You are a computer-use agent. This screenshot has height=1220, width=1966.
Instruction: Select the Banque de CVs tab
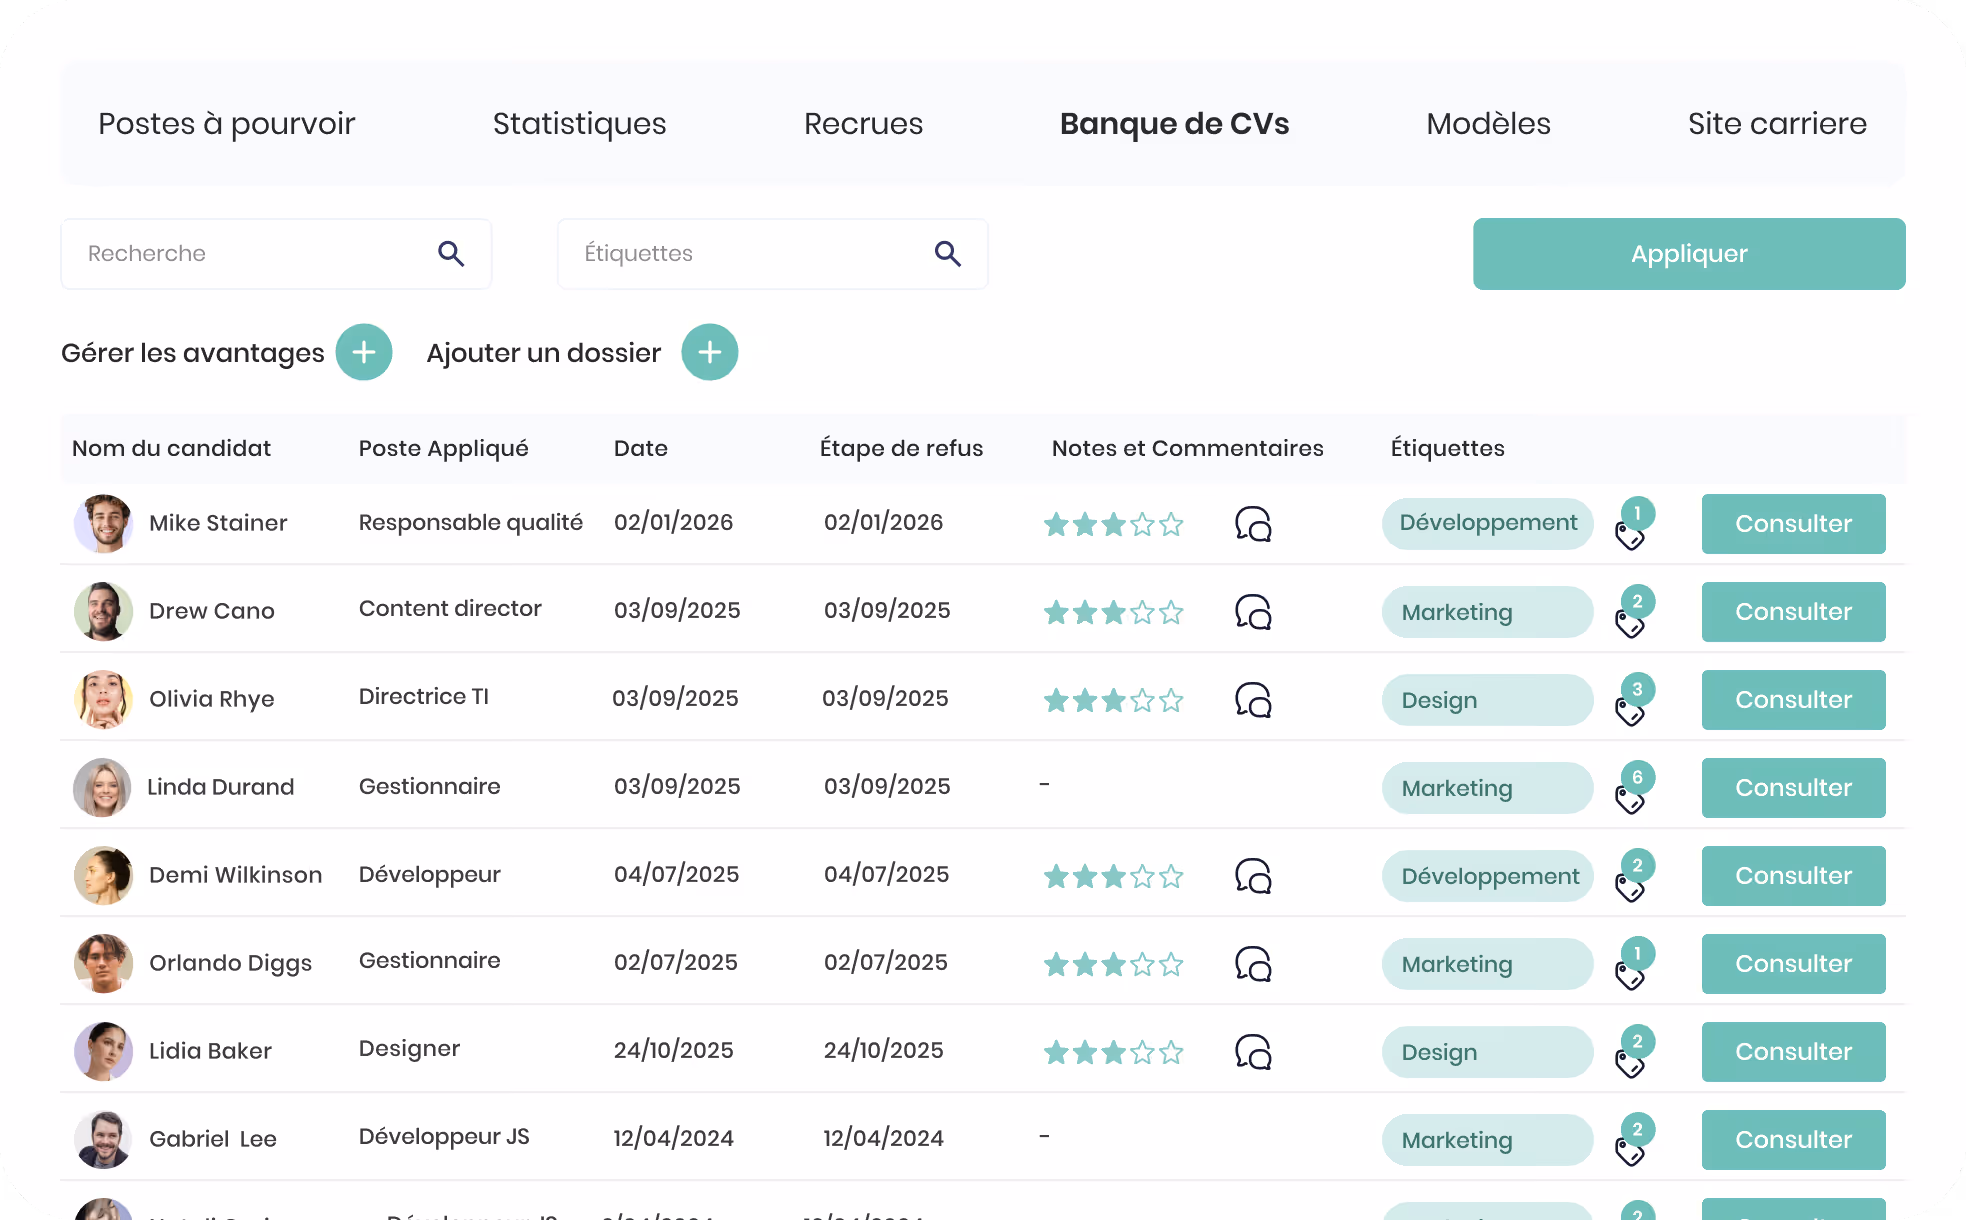pos(1175,124)
